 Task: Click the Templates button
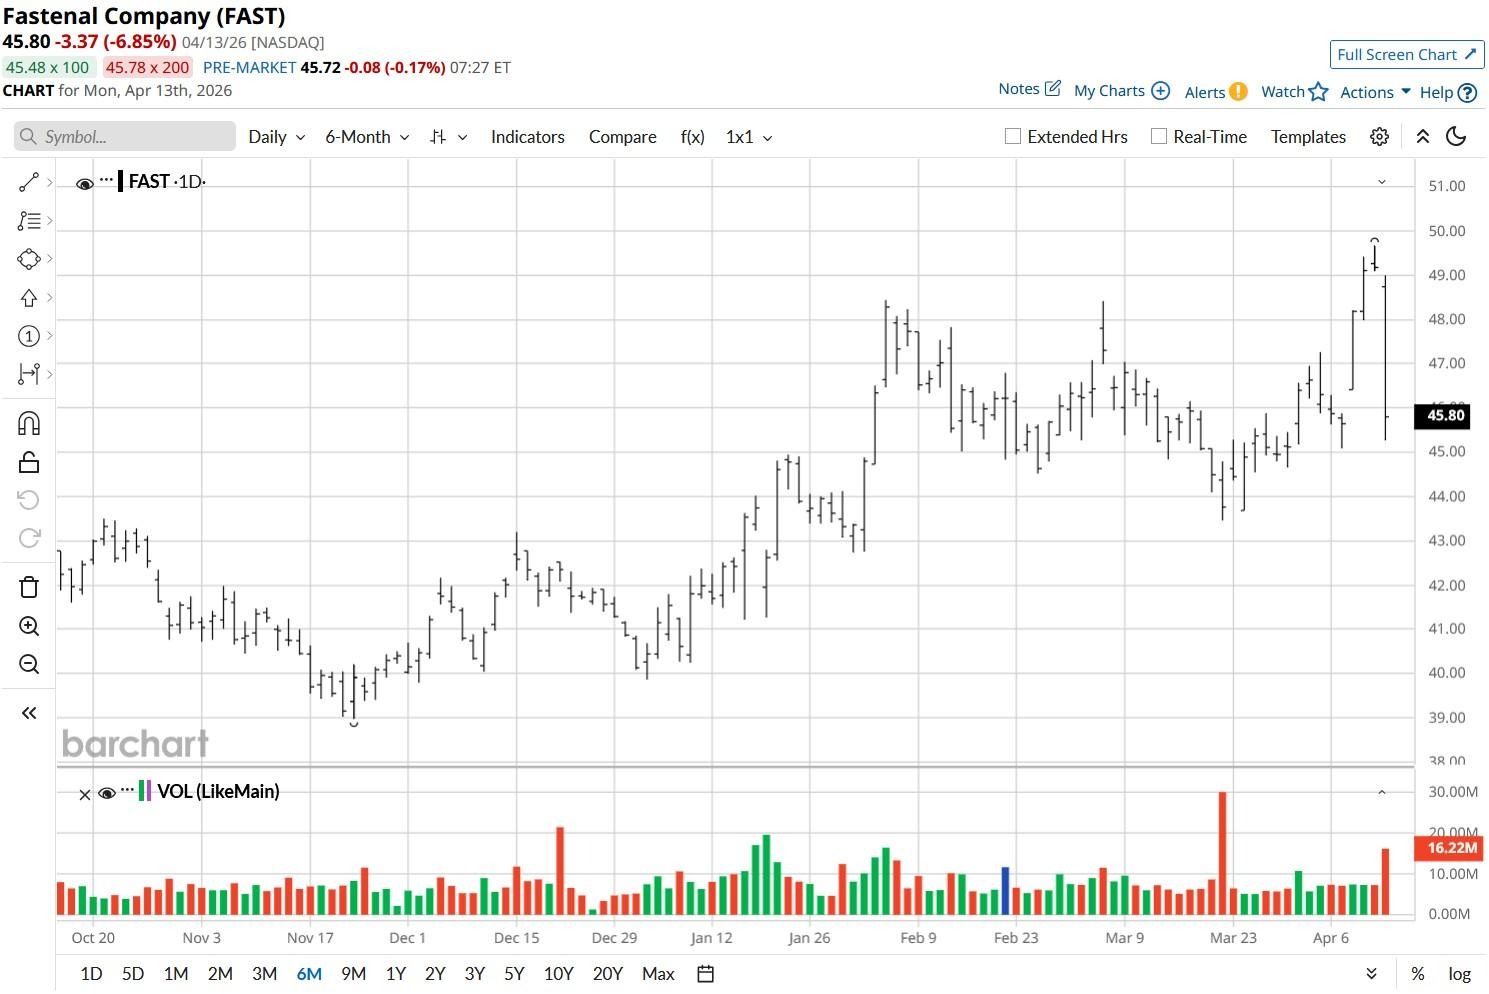[x=1308, y=137]
